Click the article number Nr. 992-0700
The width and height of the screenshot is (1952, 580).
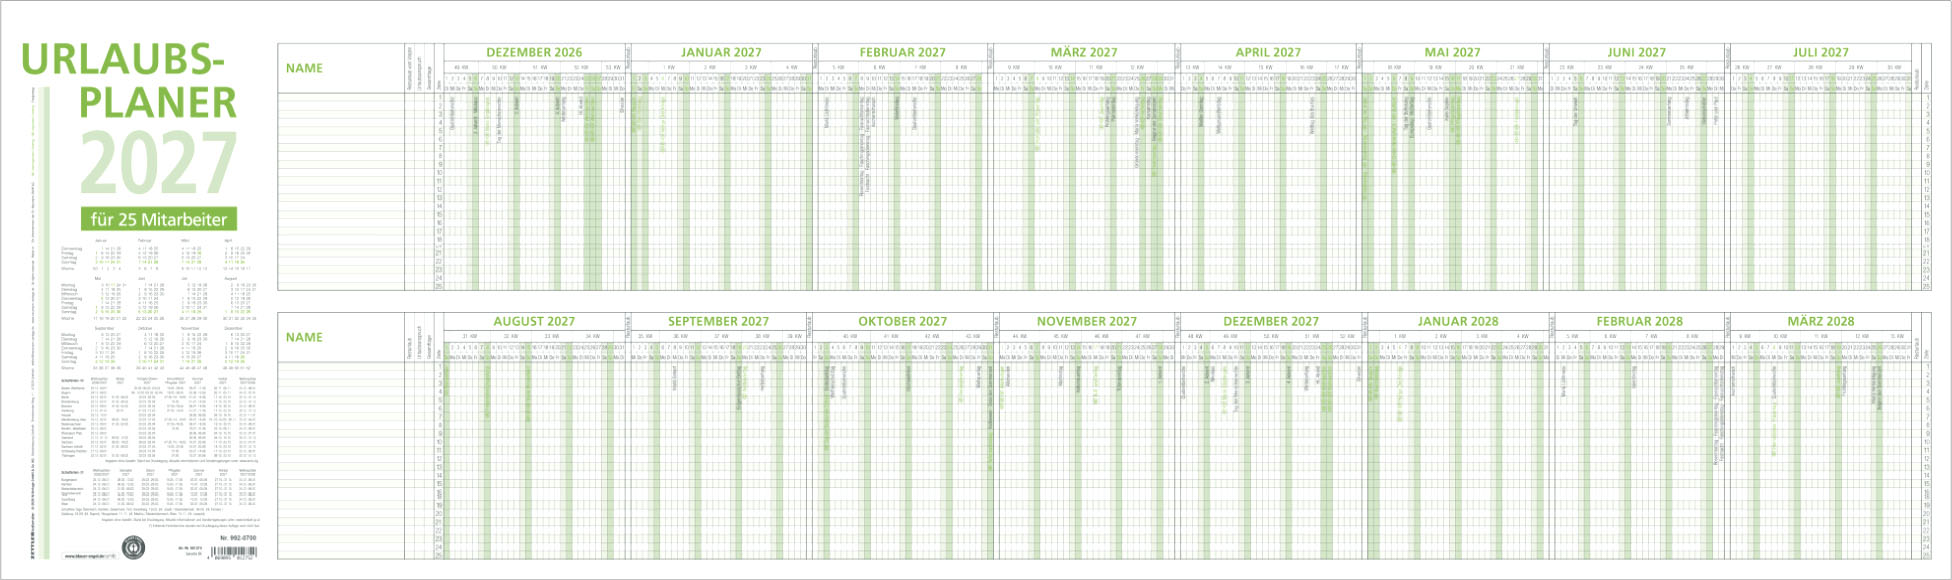tap(238, 538)
